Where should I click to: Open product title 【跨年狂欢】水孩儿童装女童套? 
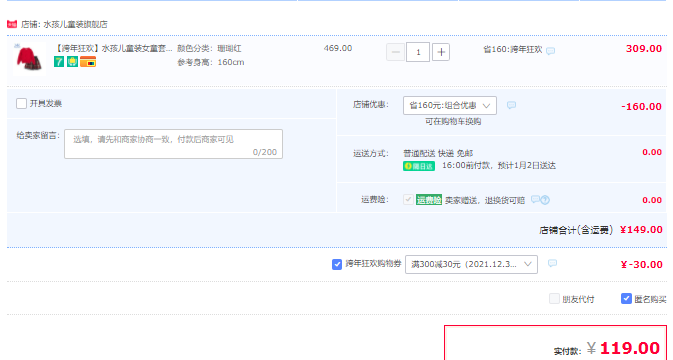[x=114, y=48]
